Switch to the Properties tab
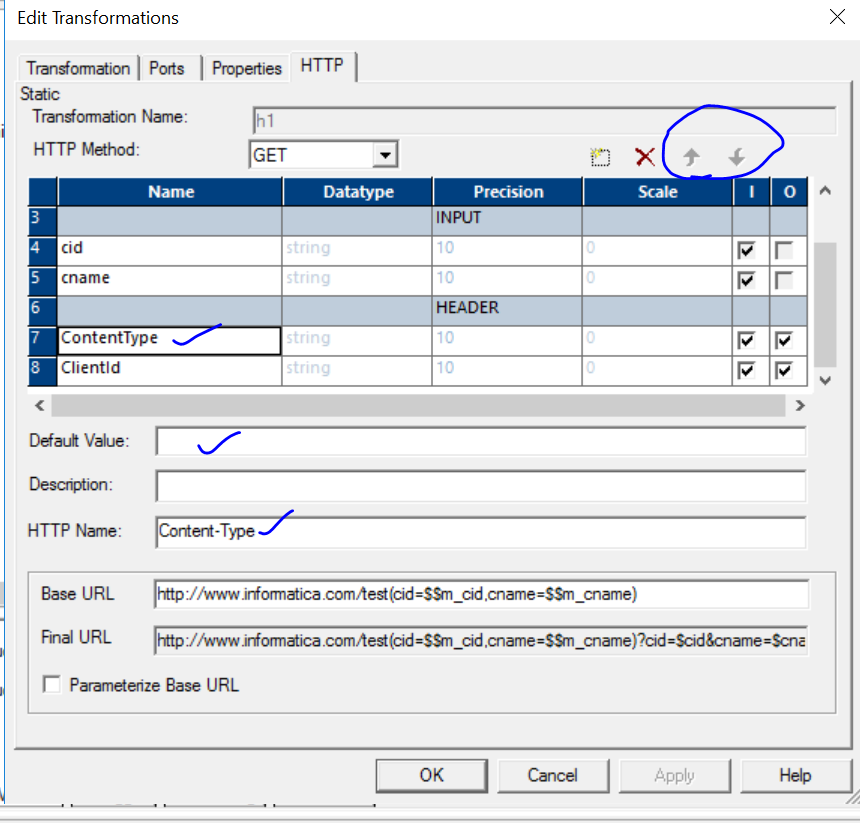860x823 pixels. tap(247, 69)
